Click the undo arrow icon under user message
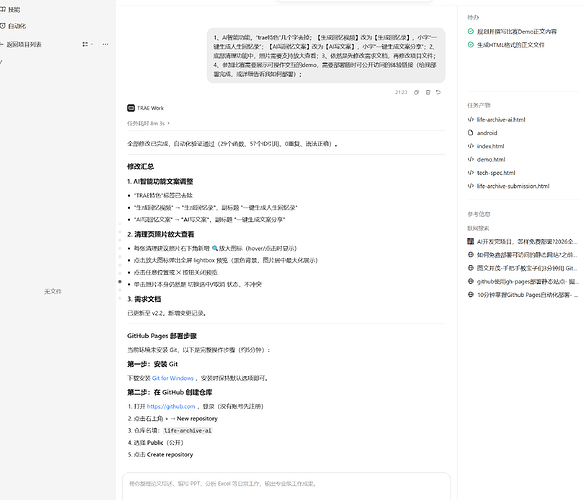This screenshot has width=584, height=500. [438, 92]
